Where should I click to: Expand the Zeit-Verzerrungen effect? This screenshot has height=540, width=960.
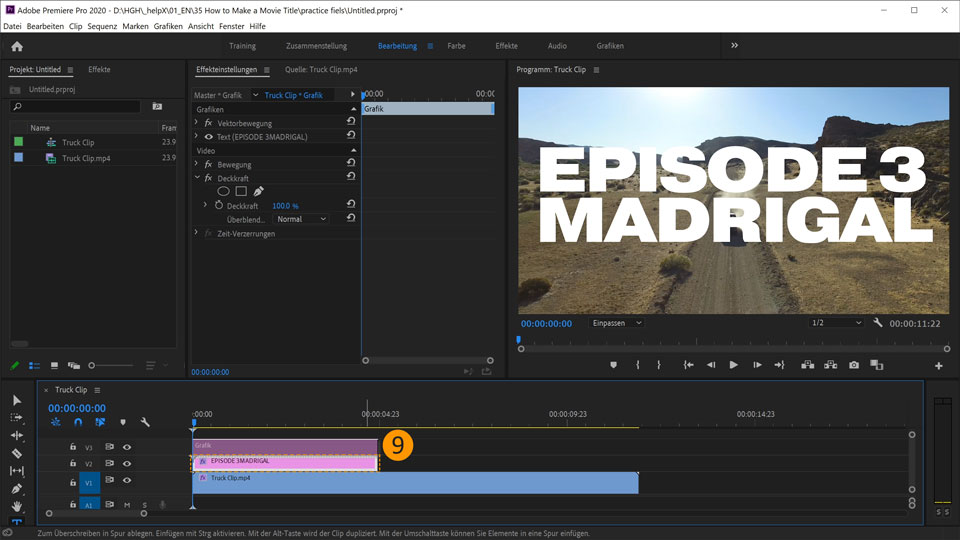pos(197,233)
